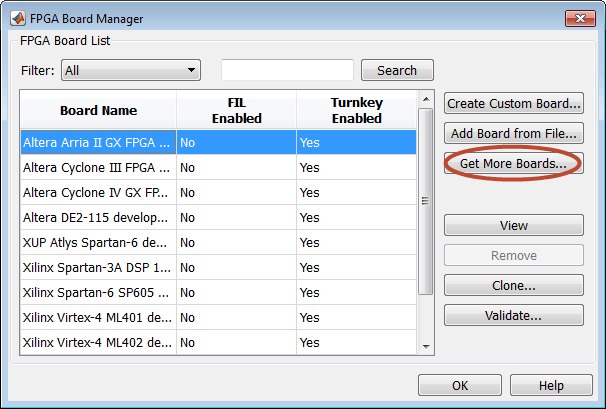Open the Filter dropdown set to All
The height and width of the screenshot is (409, 606).
pyautogui.click(x=131, y=70)
